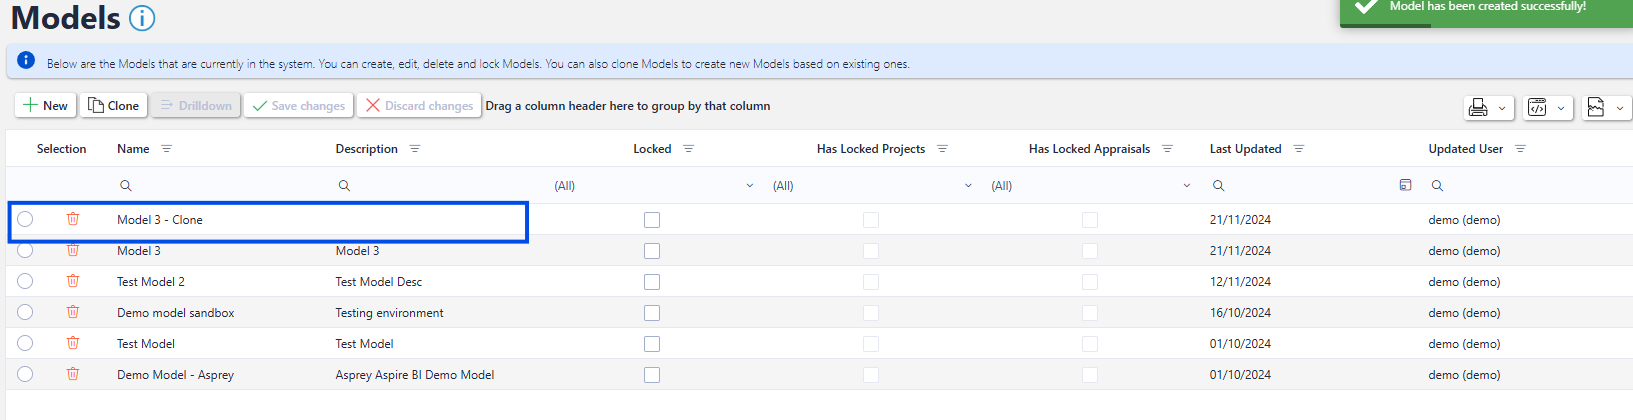Expand the Locked column (All) filter dropdown
This screenshot has height=420, width=1633.
tap(749, 186)
